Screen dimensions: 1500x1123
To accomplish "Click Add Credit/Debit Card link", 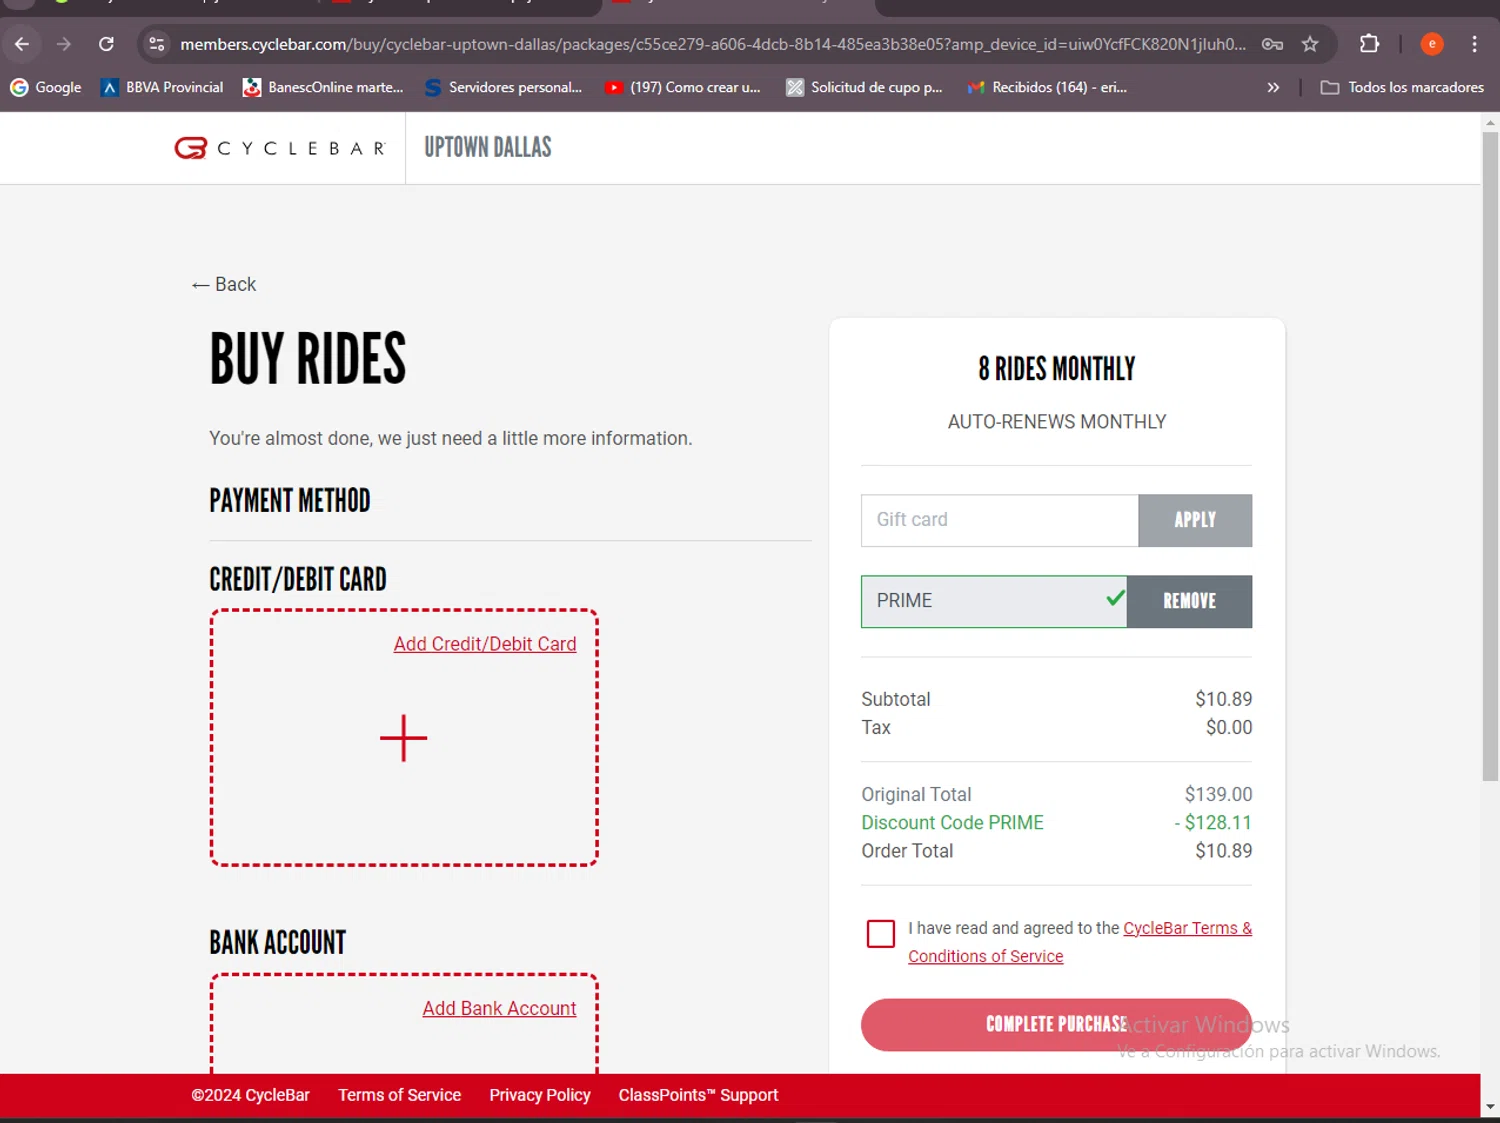I will 485,644.
